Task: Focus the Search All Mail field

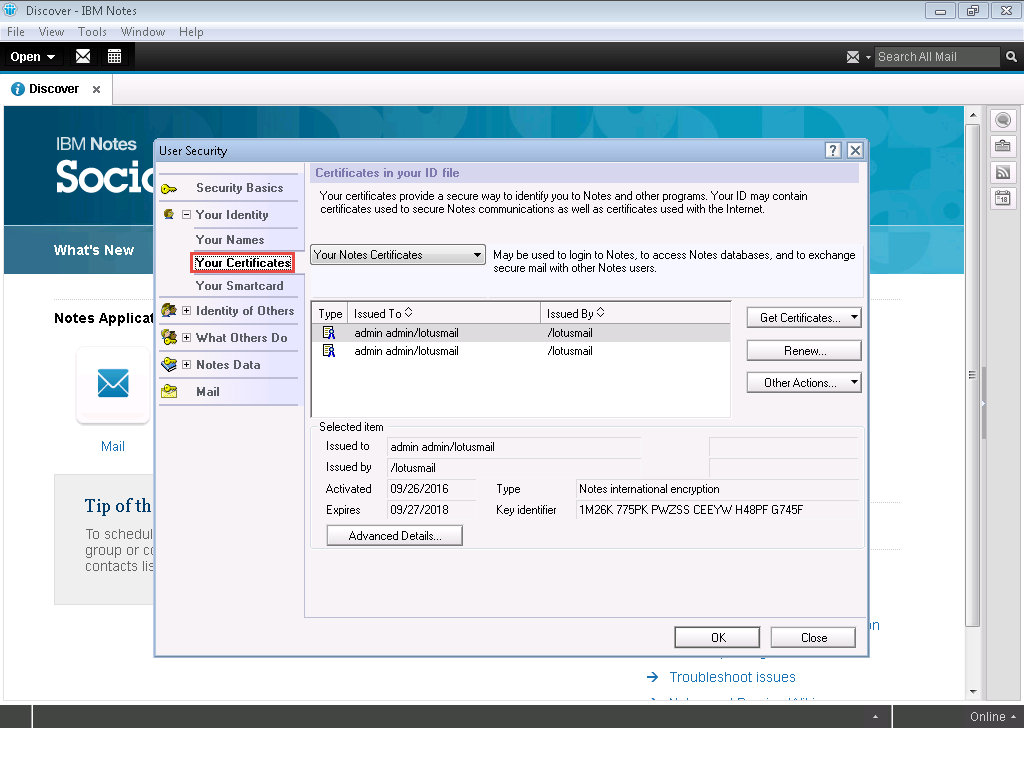Action: tap(936, 57)
